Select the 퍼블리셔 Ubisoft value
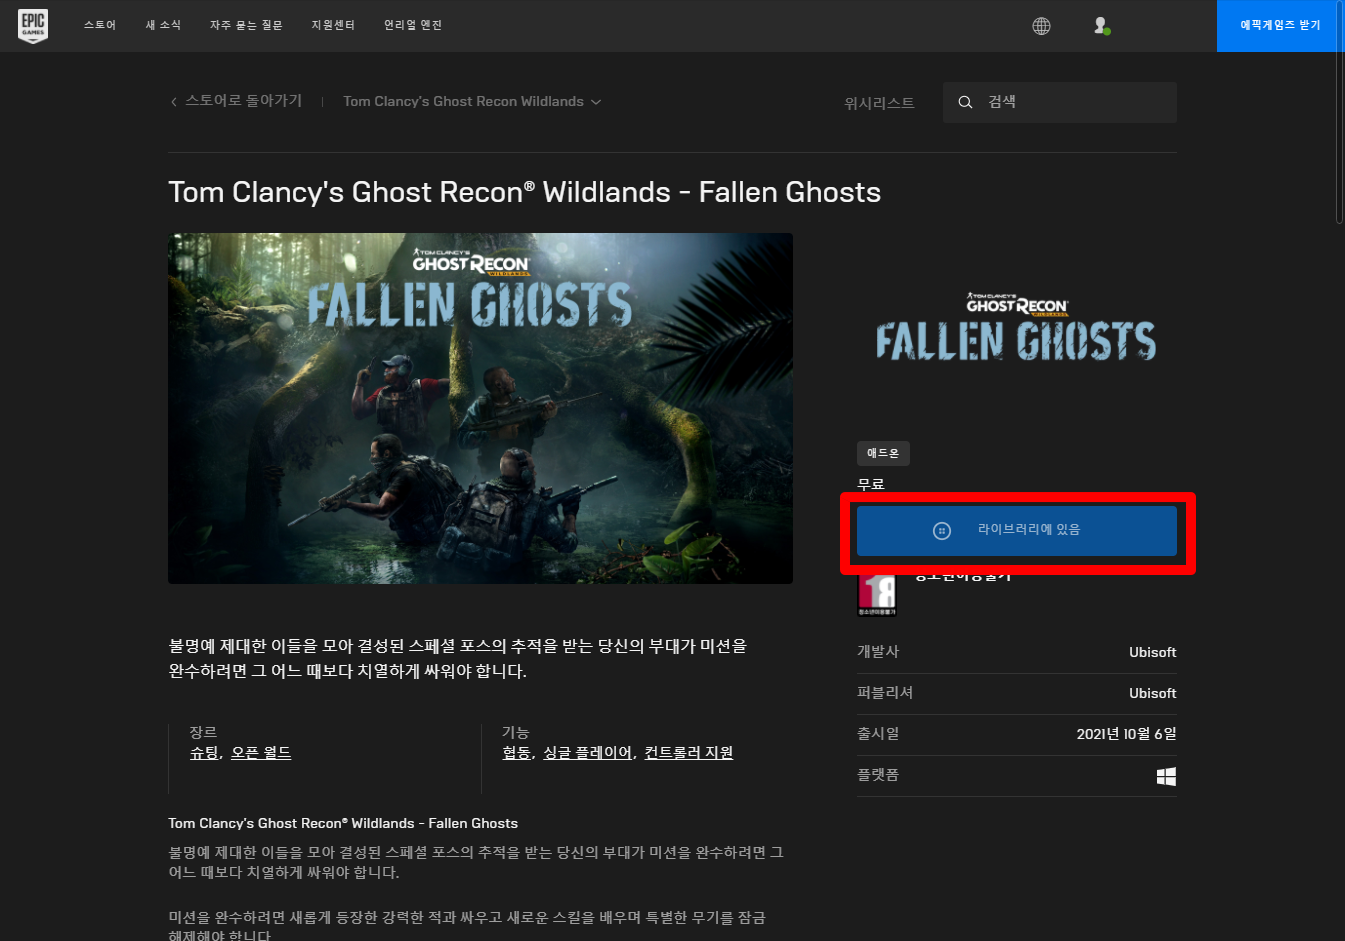1345x941 pixels. [x=1152, y=693]
